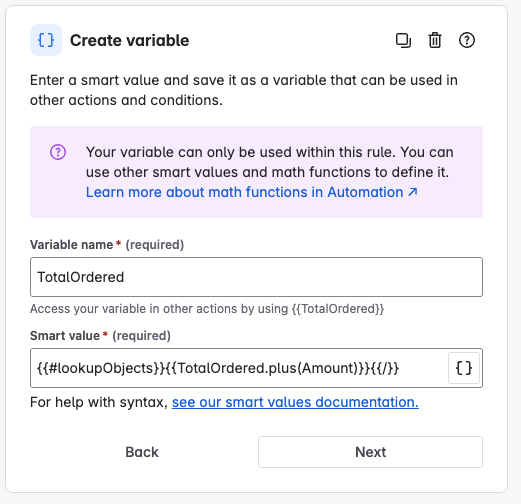Duplicate this Create variable component
The width and height of the screenshot is (521, 504).
click(403, 41)
